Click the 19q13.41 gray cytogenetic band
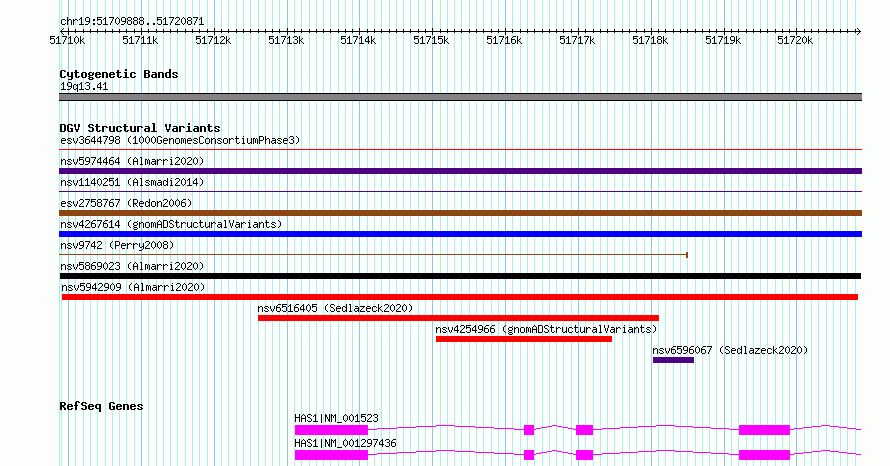The width and height of the screenshot is (890, 466). [460, 97]
